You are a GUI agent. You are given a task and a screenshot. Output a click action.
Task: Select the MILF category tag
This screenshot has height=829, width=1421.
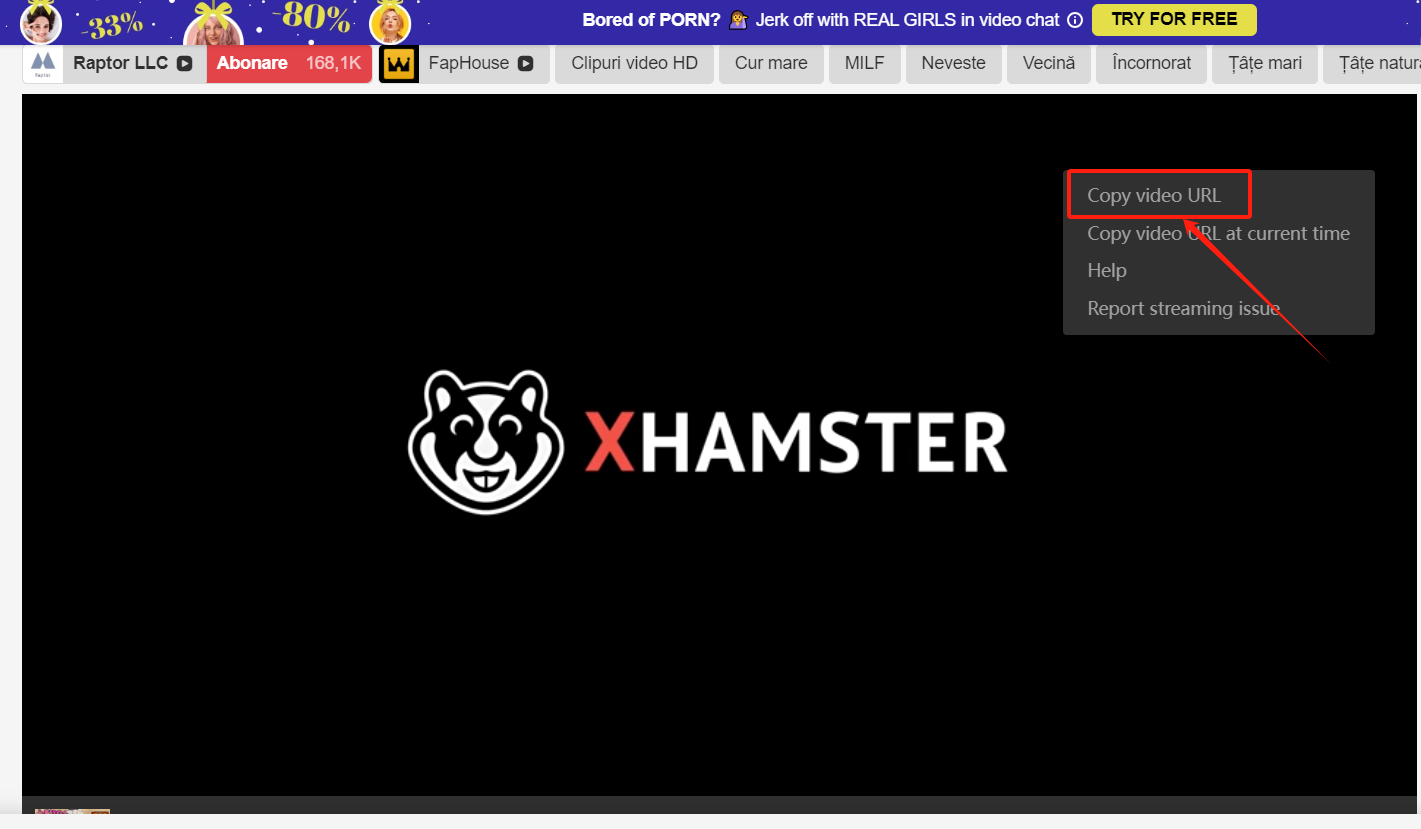click(864, 62)
